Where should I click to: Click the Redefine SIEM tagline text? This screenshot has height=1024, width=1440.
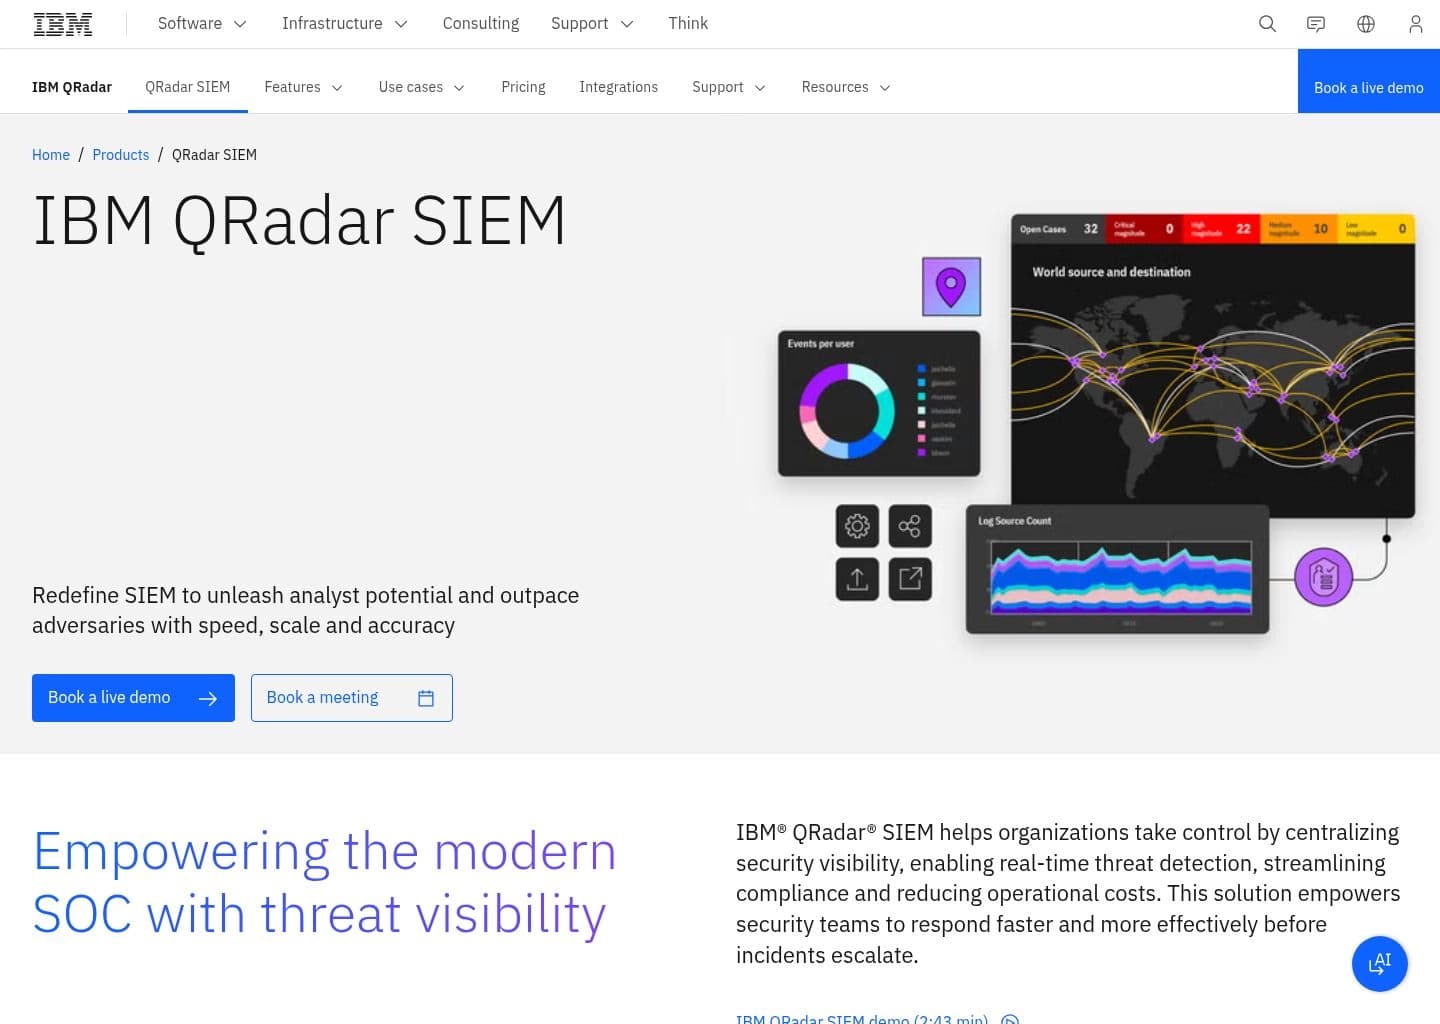pyautogui.click(x=305, y=610)
